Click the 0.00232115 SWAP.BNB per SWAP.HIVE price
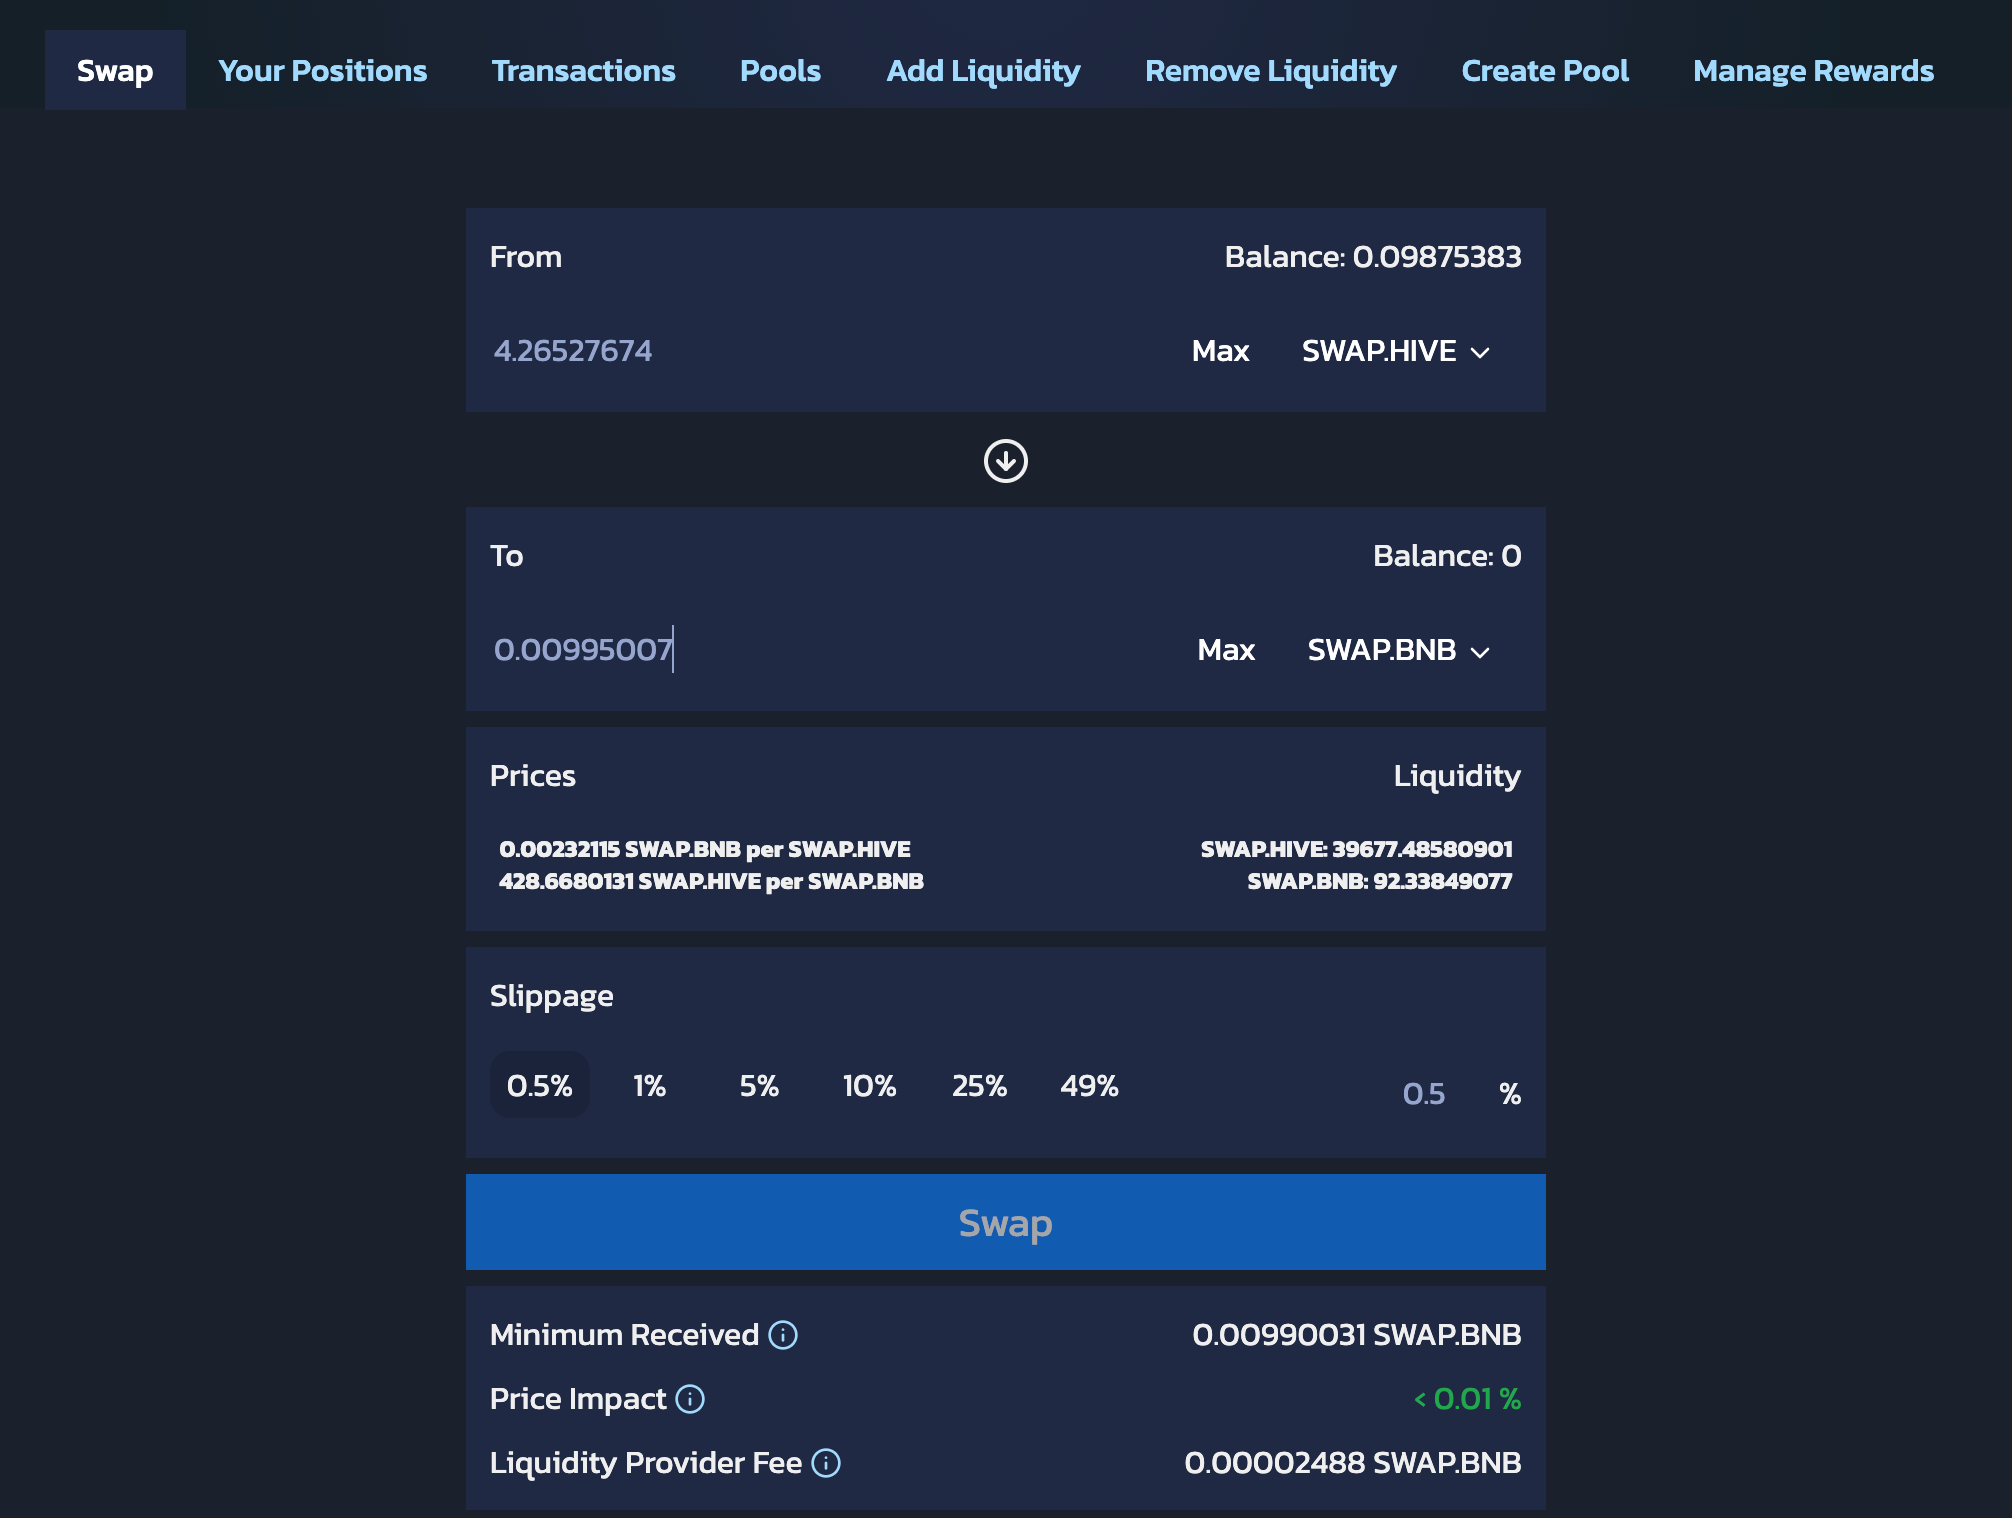The width and height of the screenshot is (2012, 1518). click(x=704, y=849)
